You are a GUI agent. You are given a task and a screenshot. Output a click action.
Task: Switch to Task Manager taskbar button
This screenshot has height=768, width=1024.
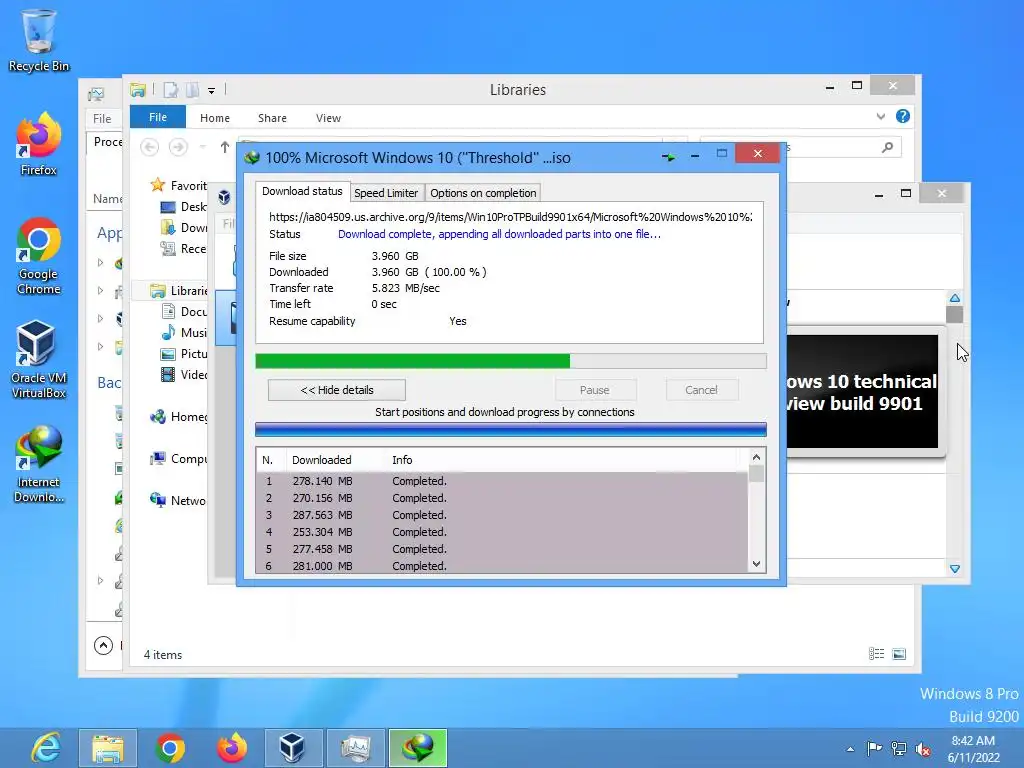pyautogui.click(x=355, y=748)
